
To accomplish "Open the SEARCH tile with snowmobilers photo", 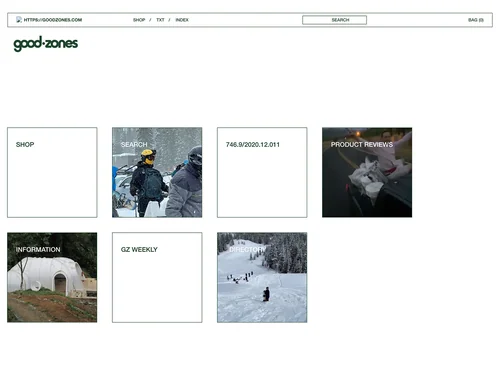I will [157, 172].
